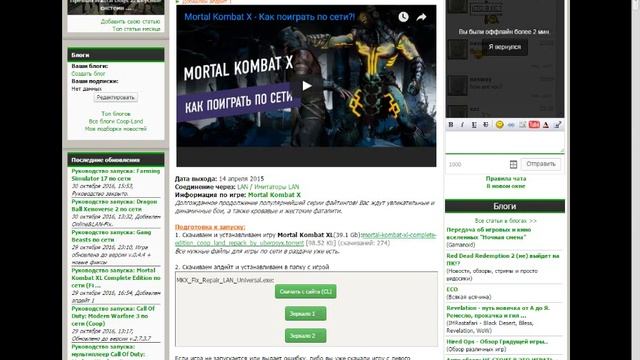The height and width of the screenshot is (360, 640).
Task: Choose text color with the red A icon
Action: [x=546, y=124]
